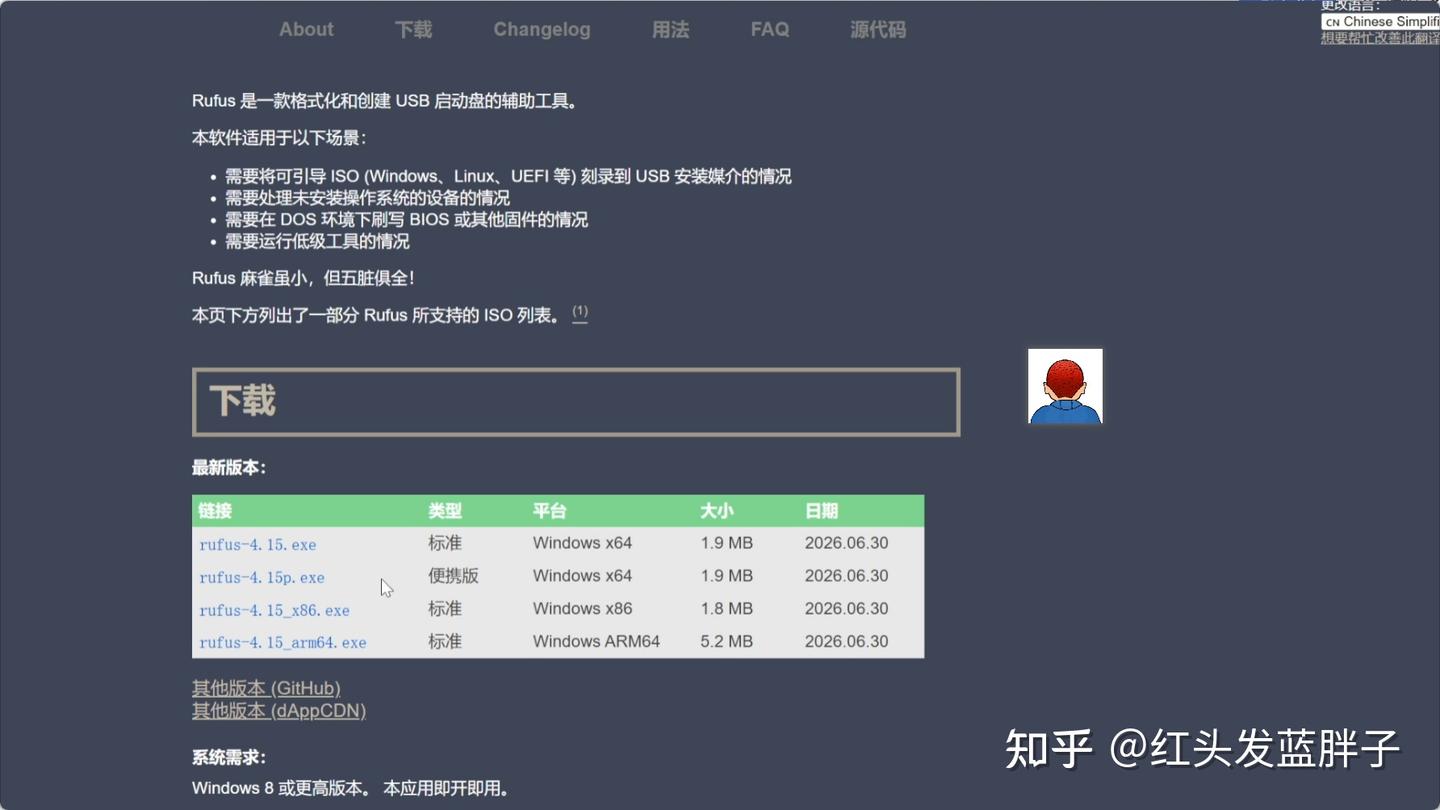Open the Changelog navigation item
1440x810 pixels.
point(542,30)
